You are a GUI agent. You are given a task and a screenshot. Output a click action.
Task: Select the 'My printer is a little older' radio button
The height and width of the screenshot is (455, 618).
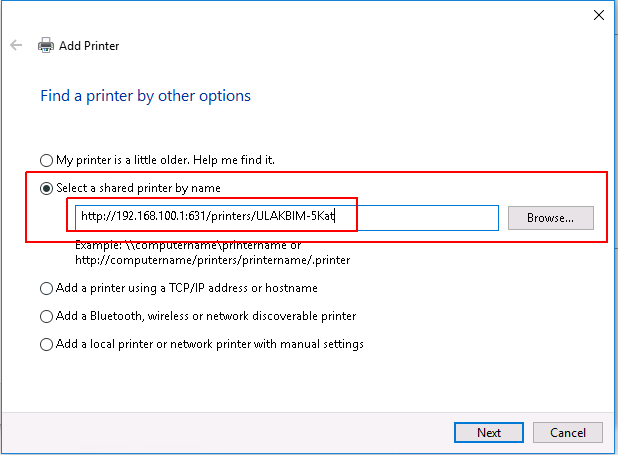(46, 160)
